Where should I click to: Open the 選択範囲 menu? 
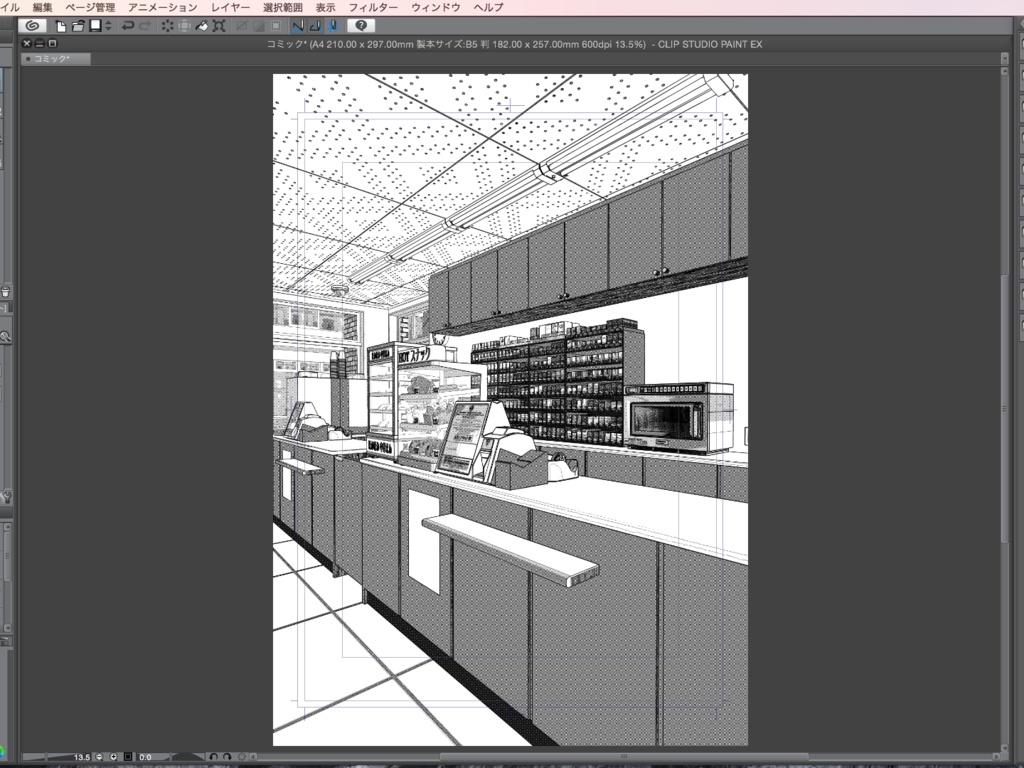click(283, 7)
